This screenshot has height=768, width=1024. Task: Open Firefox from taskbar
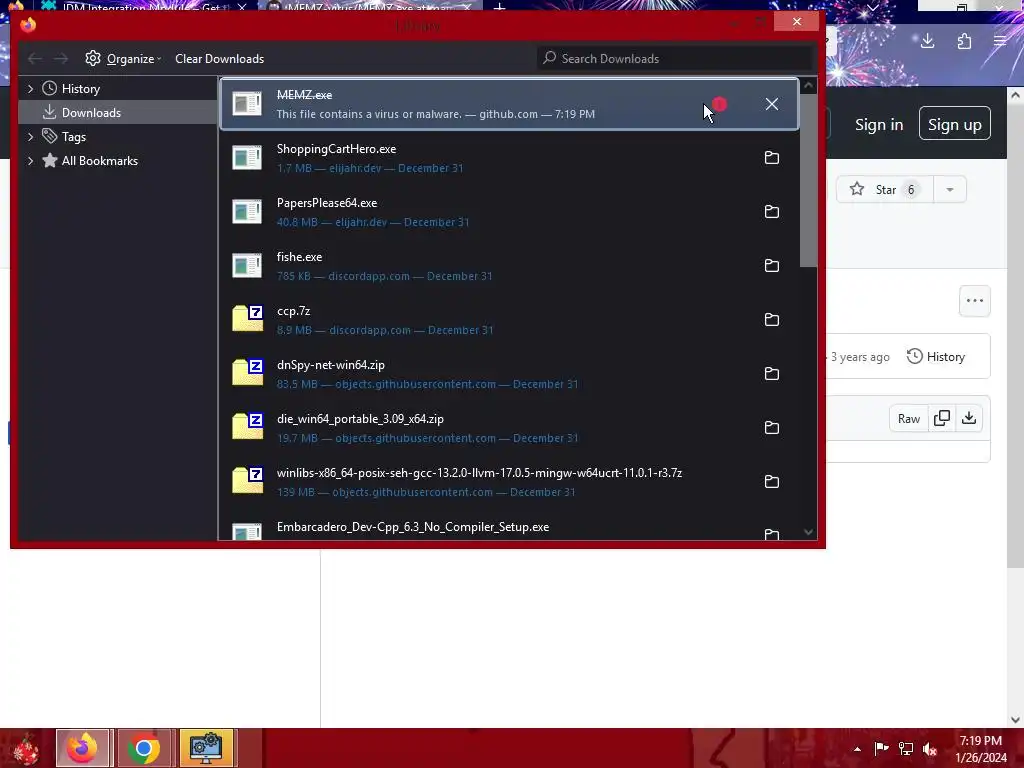coord(82,748)
